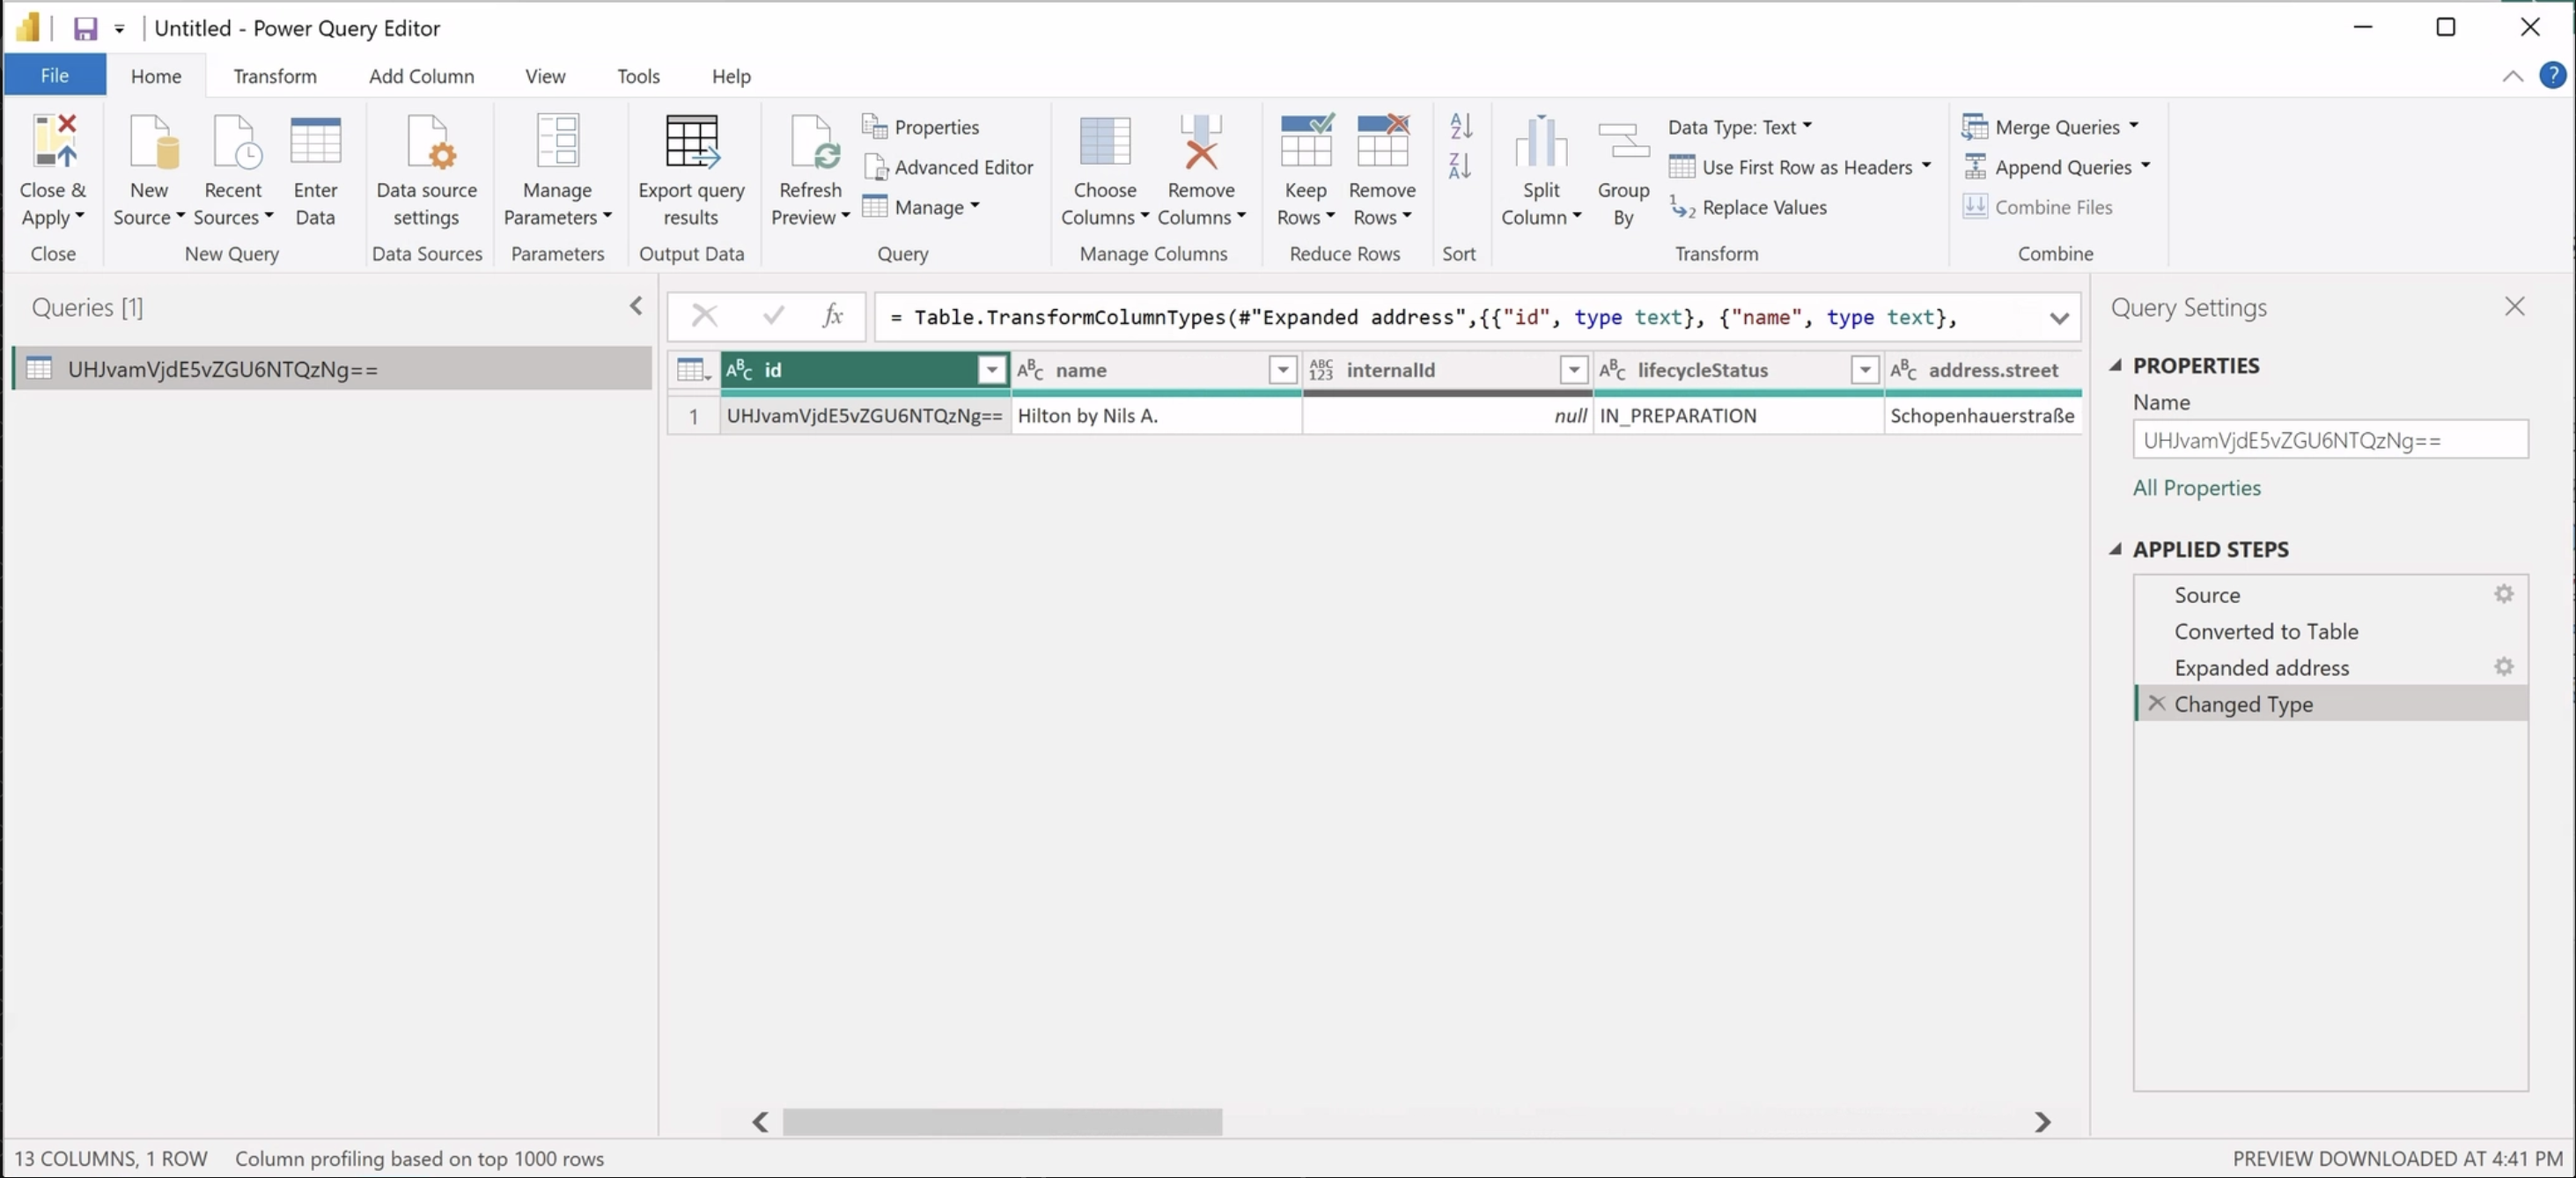Open the lifecycleStatus column filter dropdown
Screen dimensions: 2576x1178
click(1864, 370)
